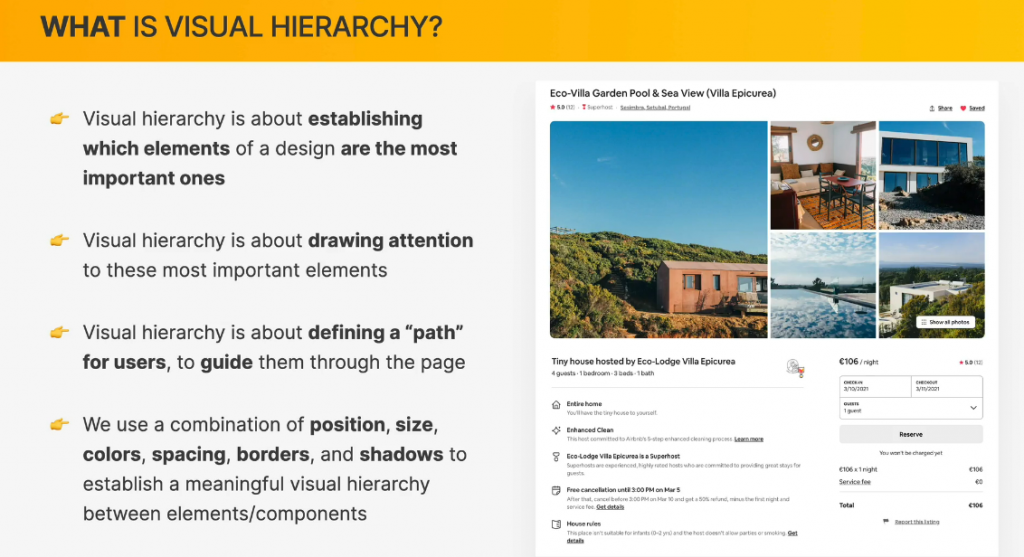This screenshot has height=557, width=1024.
Task: Expand the Guests dropdown chevron
Action: (x=973, y=408)
